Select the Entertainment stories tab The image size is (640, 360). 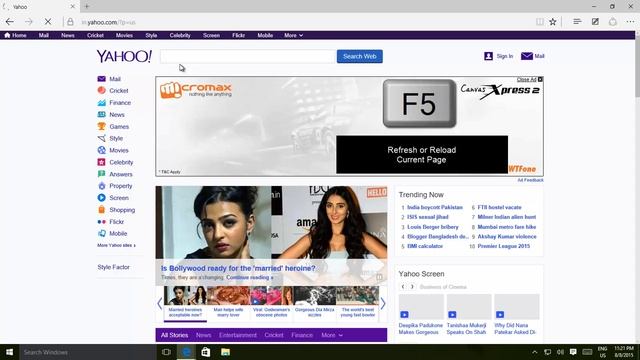click(238, 335)
